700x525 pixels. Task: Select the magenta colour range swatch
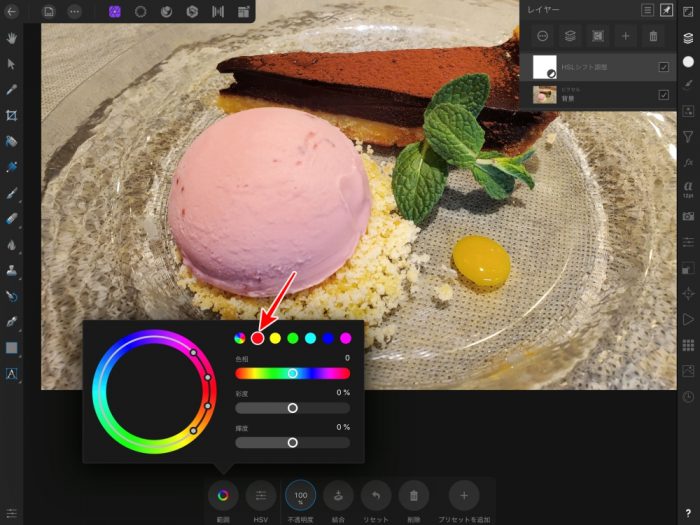(x=346, y=338)
